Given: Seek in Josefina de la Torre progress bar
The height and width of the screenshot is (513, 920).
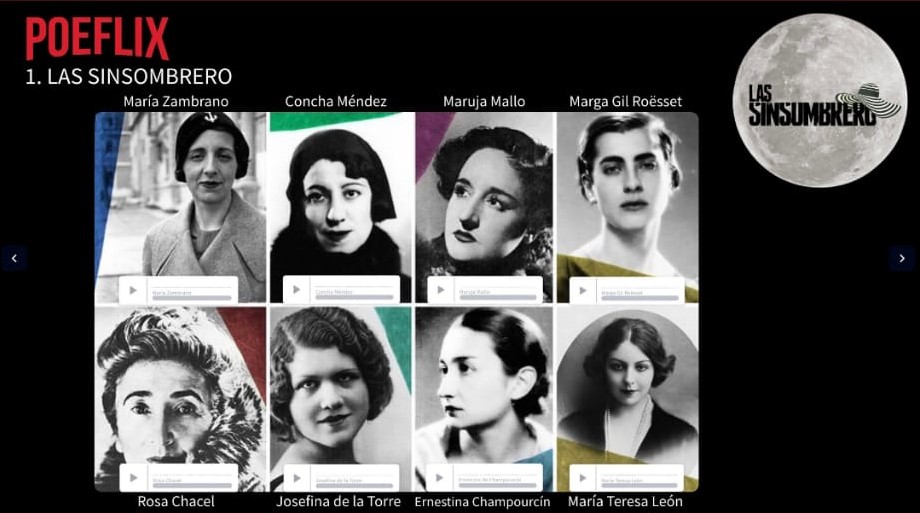Looking at the screenshot, I should point(354,485).
